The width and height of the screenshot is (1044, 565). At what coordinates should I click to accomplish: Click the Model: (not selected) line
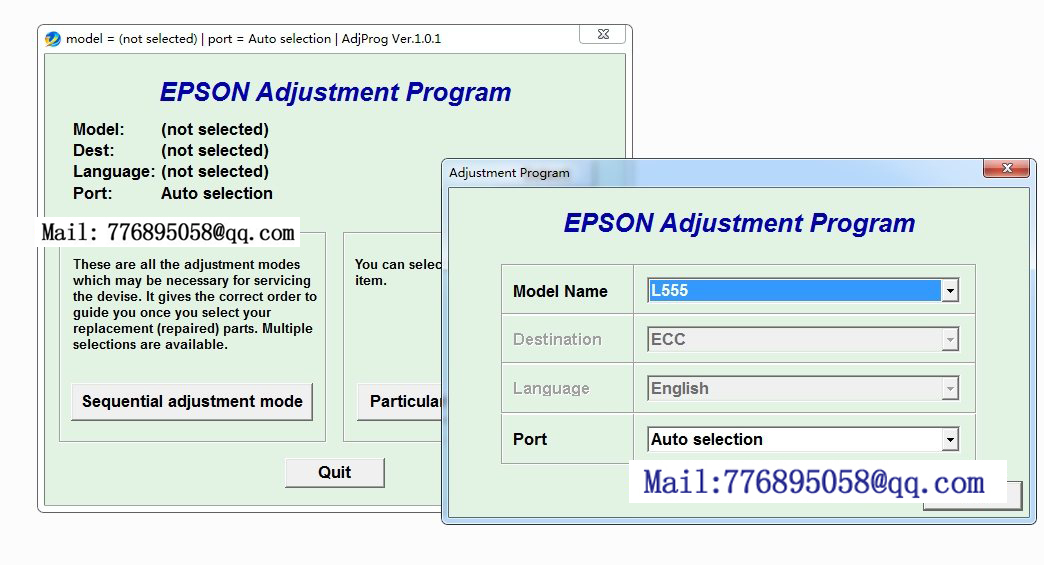[170, 129]
